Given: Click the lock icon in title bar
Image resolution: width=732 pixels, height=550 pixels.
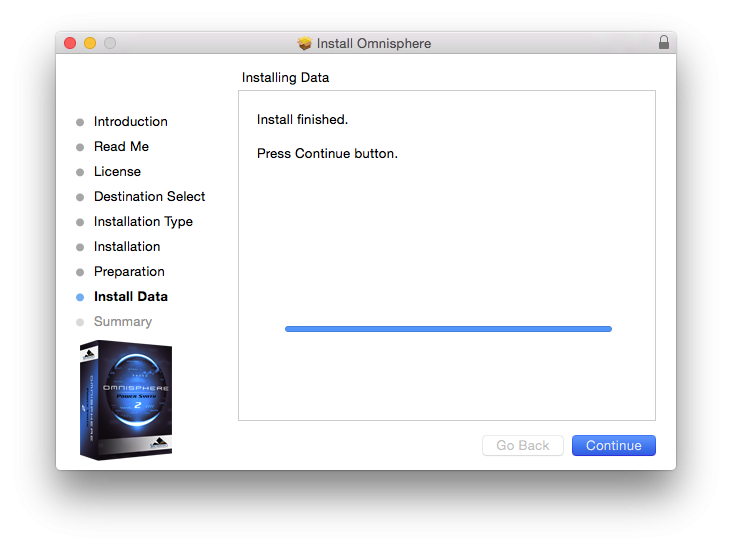Looking at the screenshot, I should (x=663, y=42).
